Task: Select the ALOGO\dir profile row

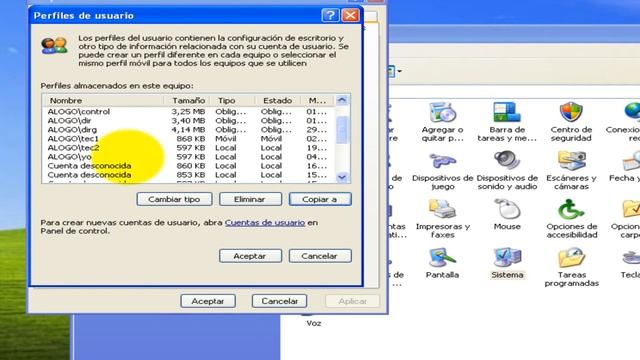Action: [188, 120]
